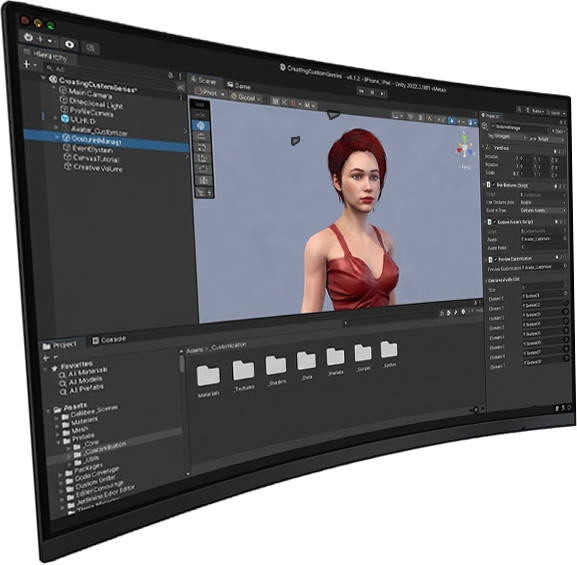Click the search icon near Layers dropdown
577x565 pixels.
[519, 110]
